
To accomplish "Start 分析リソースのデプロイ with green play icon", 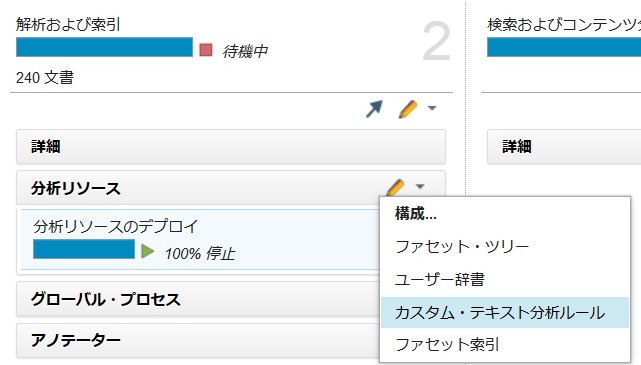I will click(147, 251).
